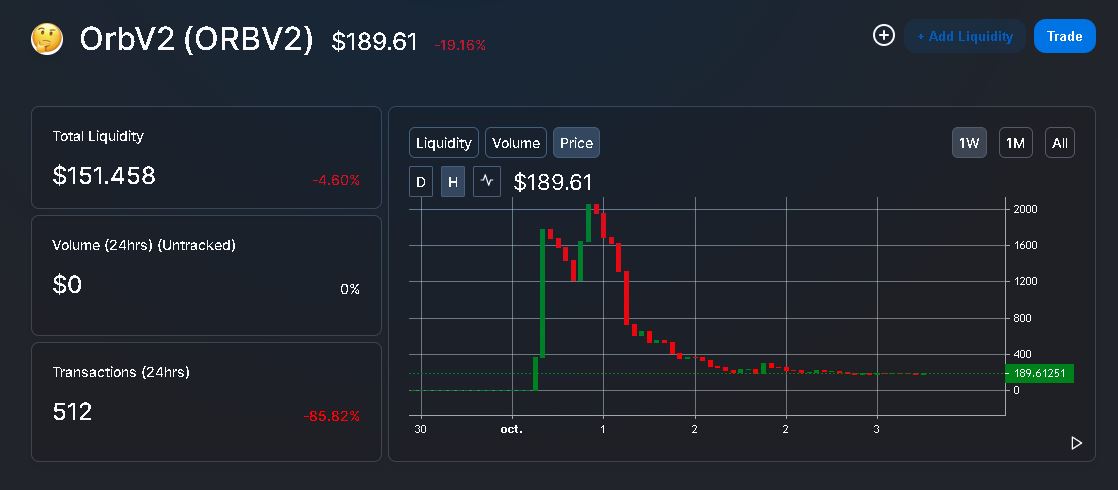Screen dimensions: 1118x490
Task: Click the thinking-face token logo
Action: pyautogui.click(x=47, y=39)
